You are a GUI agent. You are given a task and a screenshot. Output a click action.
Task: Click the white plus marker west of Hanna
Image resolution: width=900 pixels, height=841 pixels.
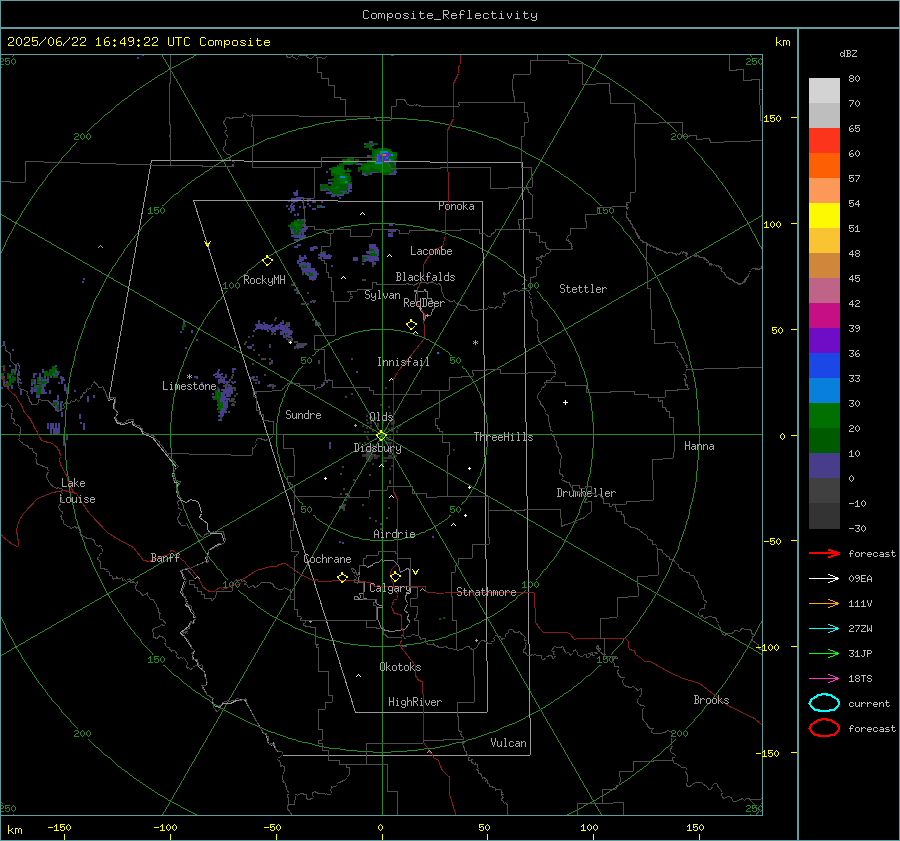coord(565,402)
